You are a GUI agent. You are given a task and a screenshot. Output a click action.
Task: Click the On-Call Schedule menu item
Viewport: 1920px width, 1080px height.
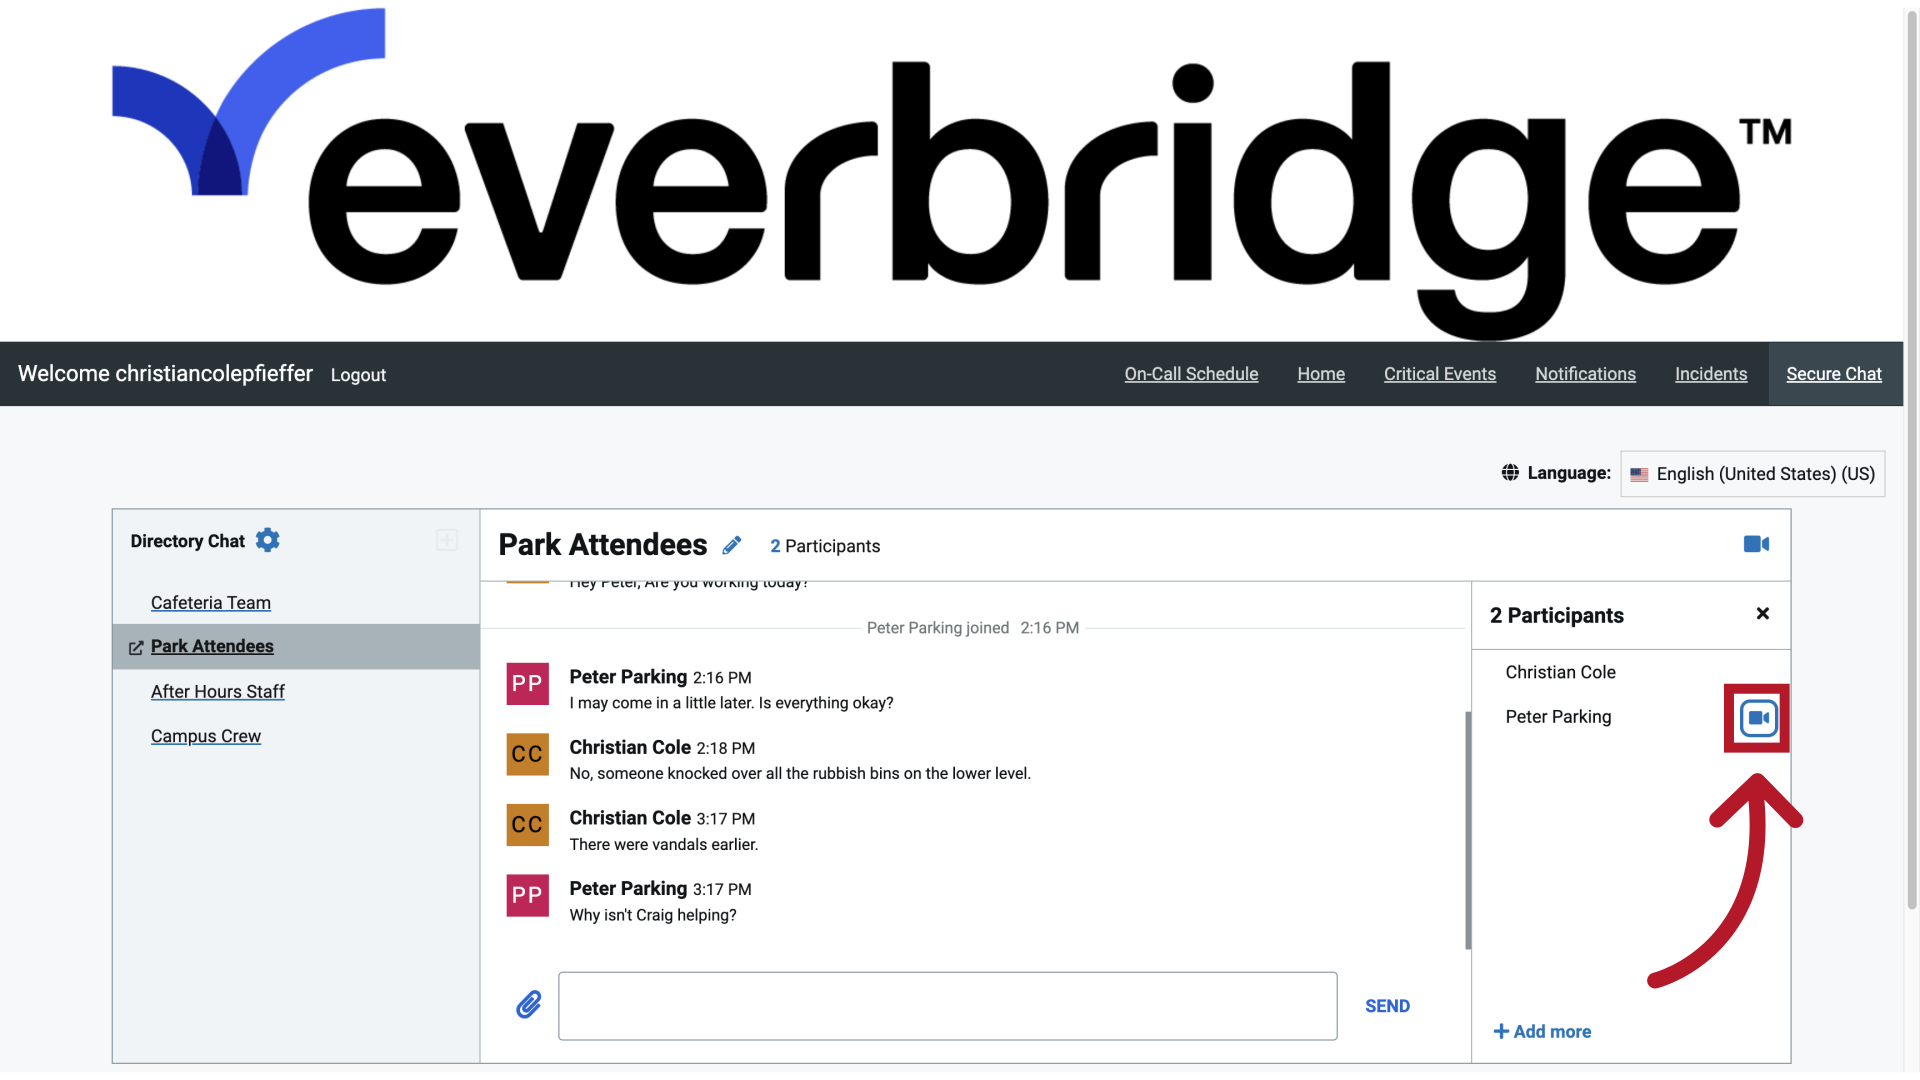coord(1191,373)
